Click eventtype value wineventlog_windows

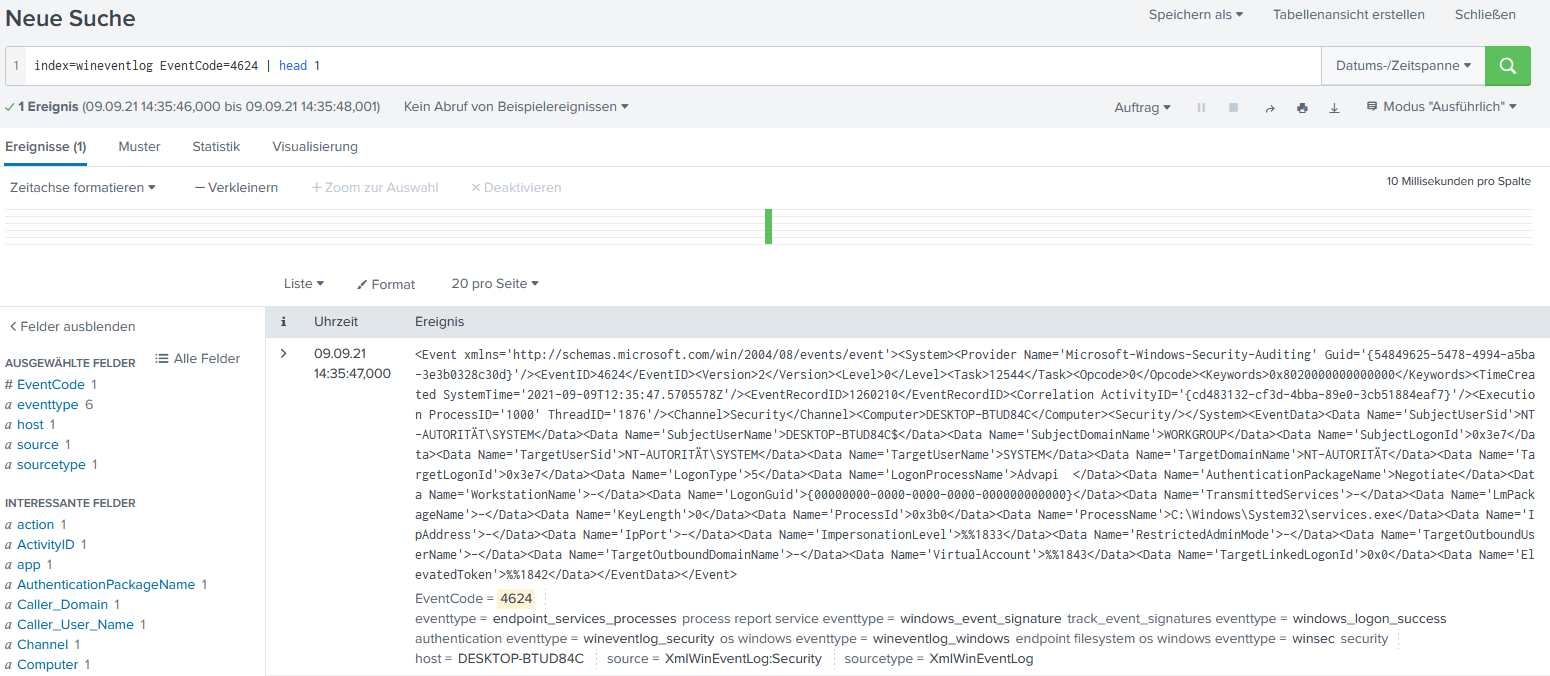tap(941, 638)
